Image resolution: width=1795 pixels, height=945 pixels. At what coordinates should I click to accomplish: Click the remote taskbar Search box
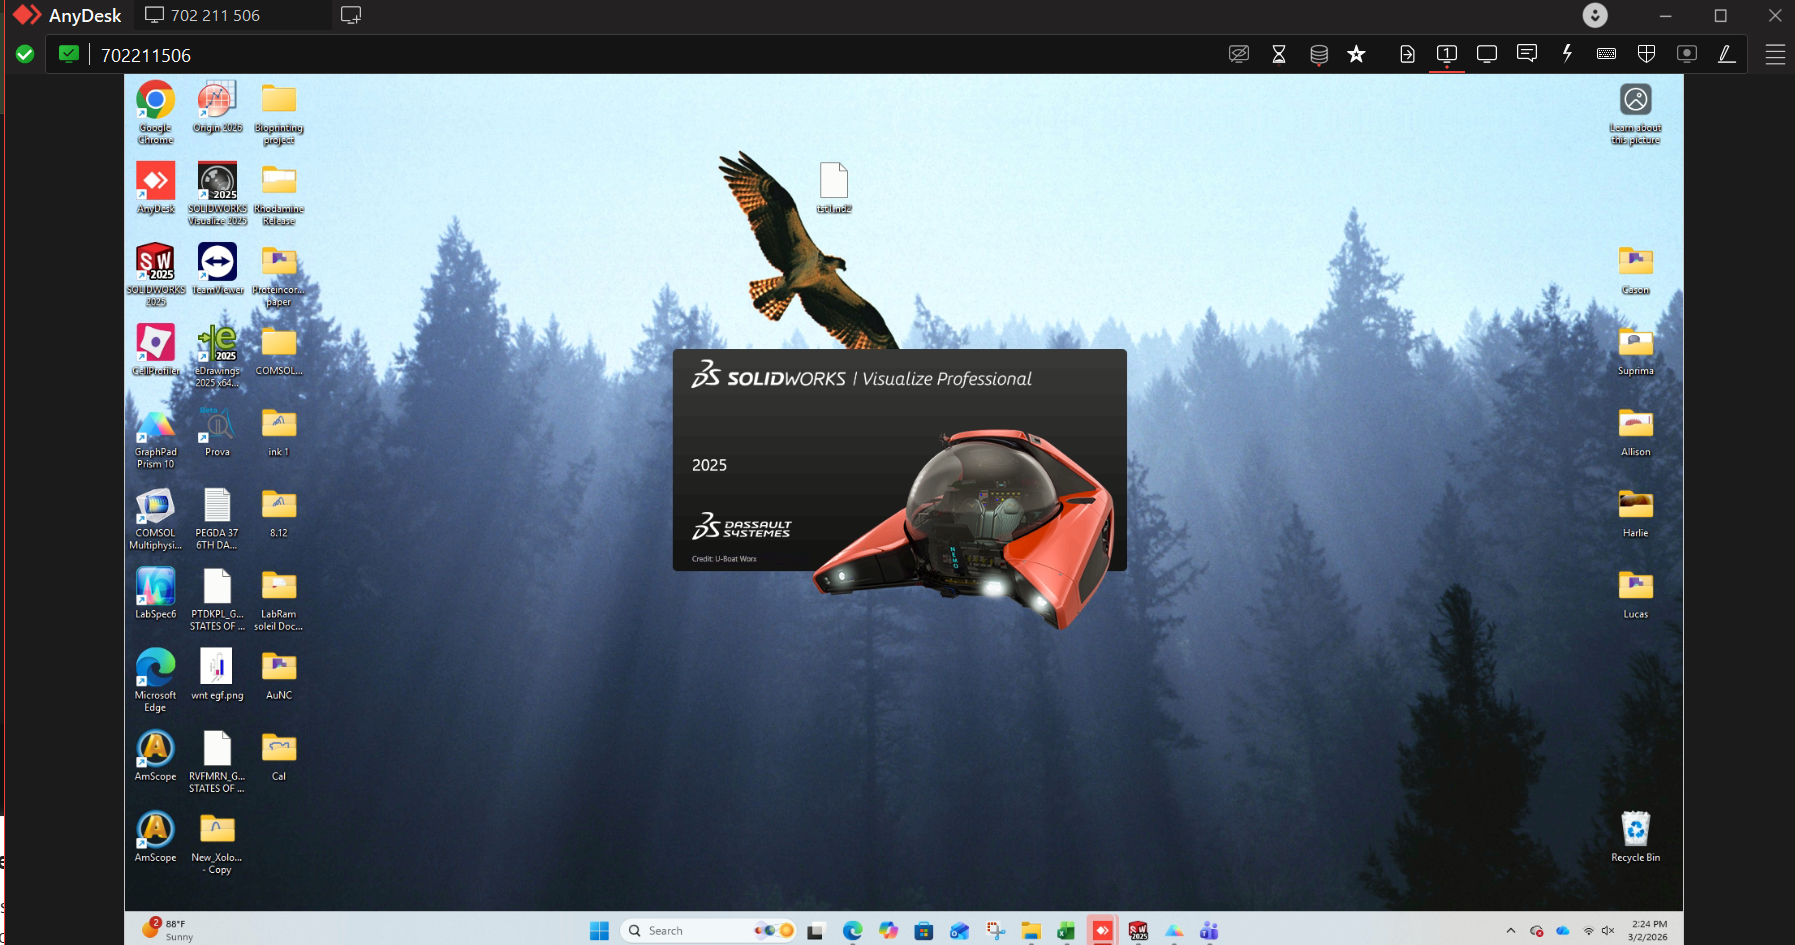708,931
